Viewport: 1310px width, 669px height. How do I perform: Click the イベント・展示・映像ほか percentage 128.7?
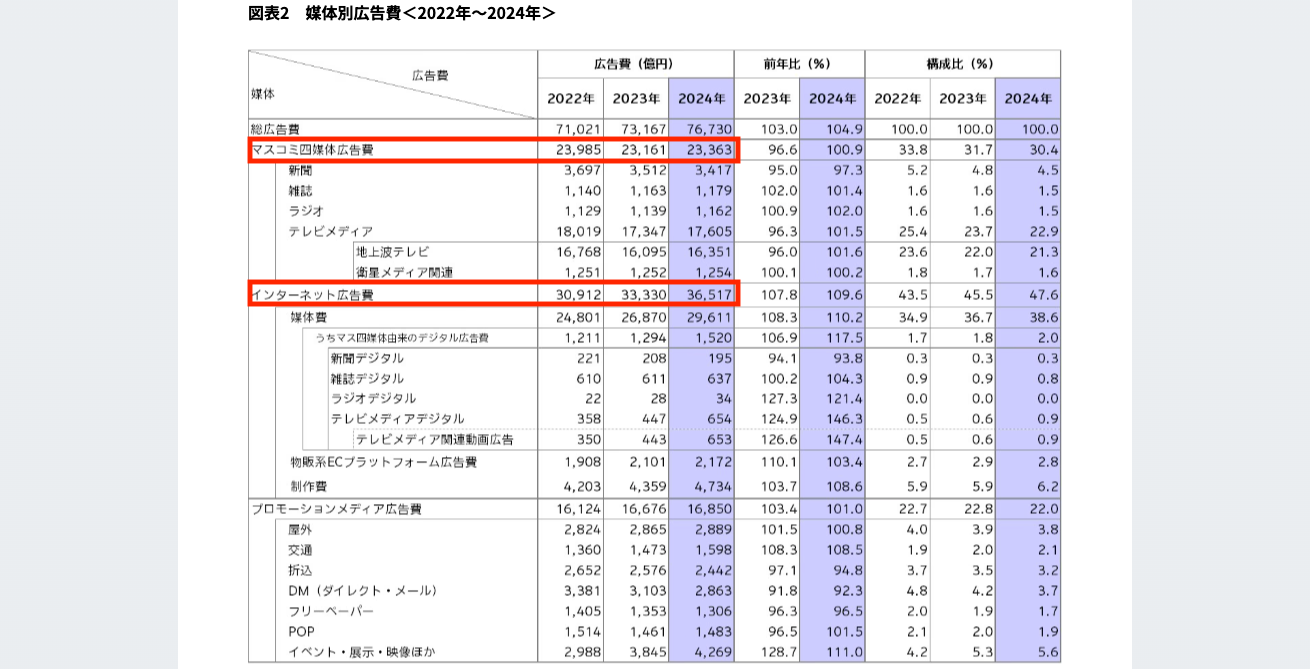(777, 653)
